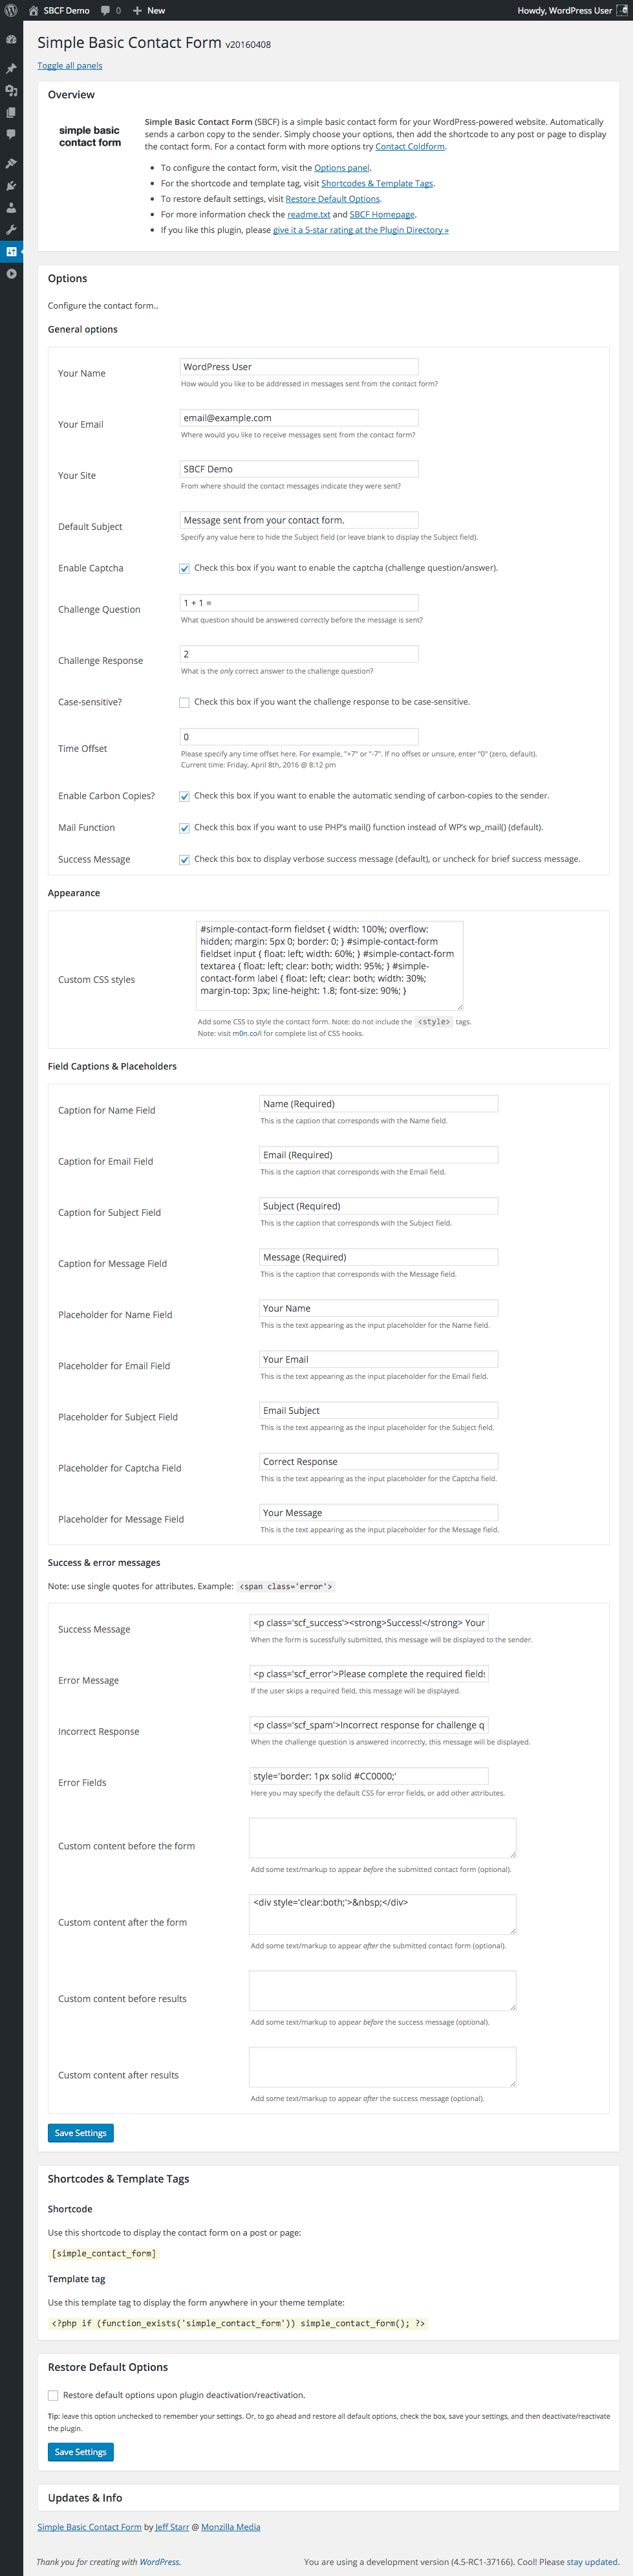
Task: Open the Users sidebar icon
Action: point(11,207)
